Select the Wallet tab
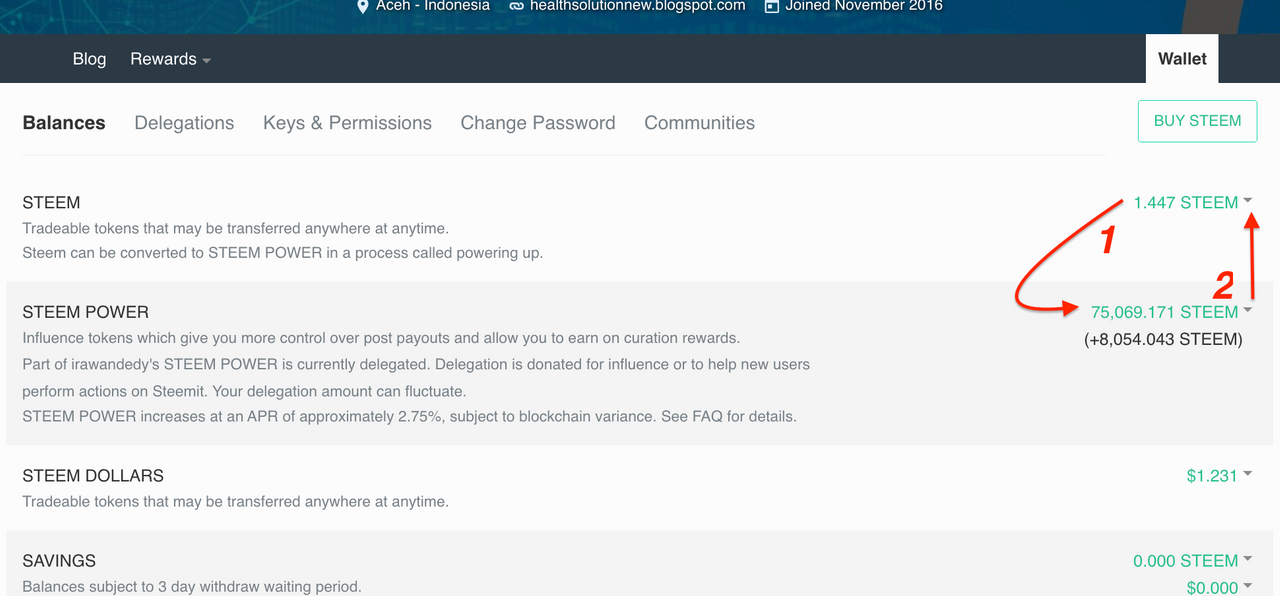1280x596 pixels. pyautogui.click(x=1182, y=59)
